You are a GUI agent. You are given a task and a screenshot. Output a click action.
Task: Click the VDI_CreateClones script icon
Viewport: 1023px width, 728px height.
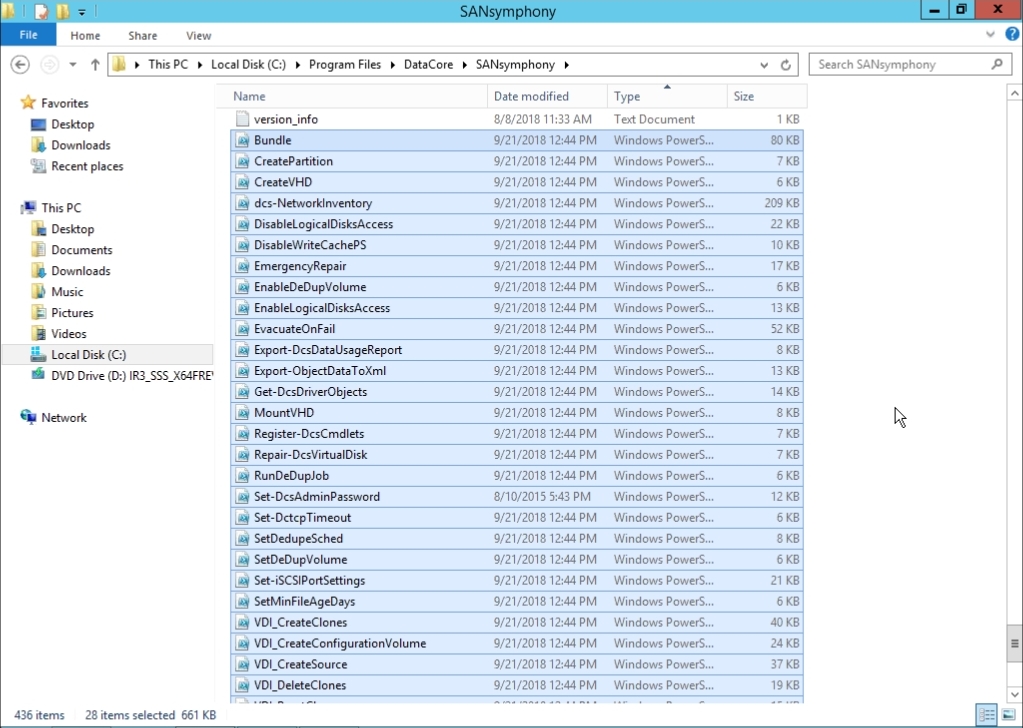click(242, 622)
